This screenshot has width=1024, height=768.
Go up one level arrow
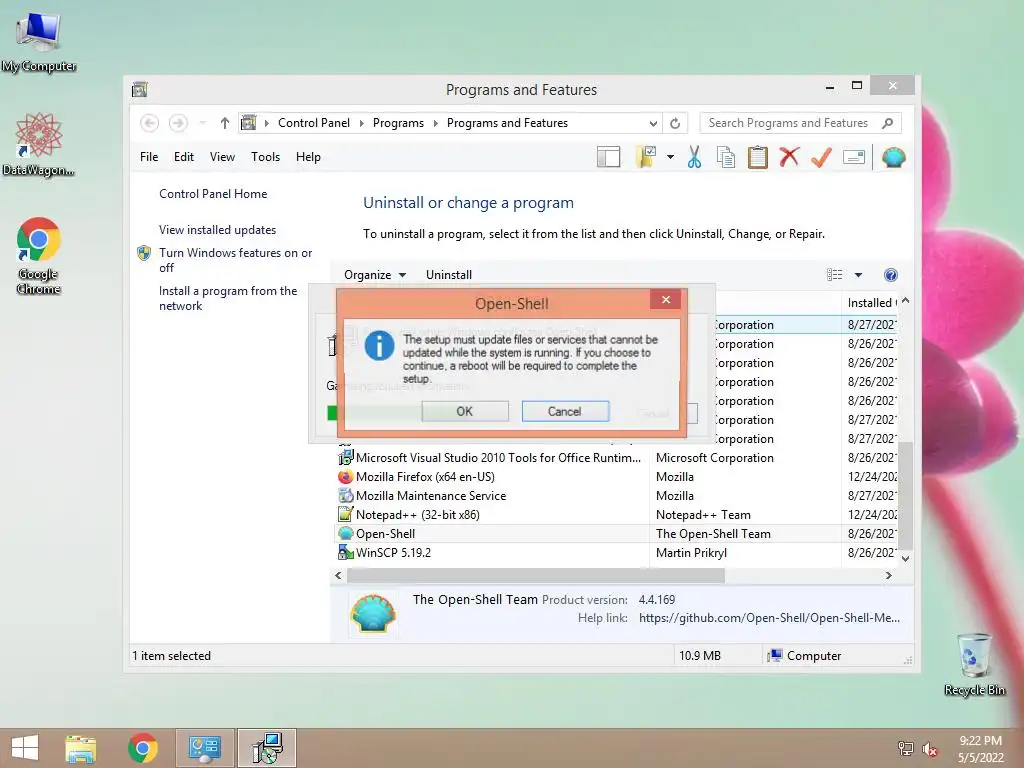click(225, 123)
